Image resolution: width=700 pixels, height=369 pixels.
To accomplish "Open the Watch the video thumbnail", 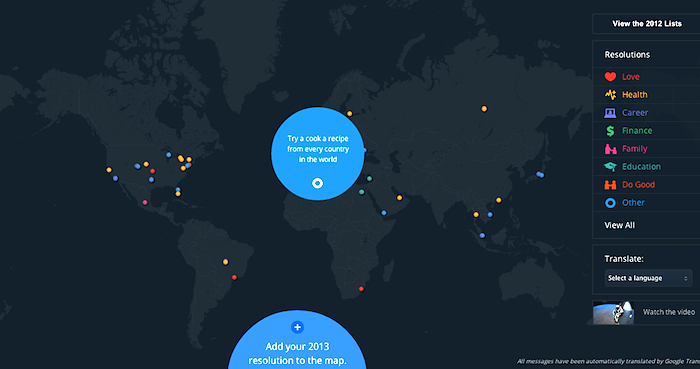I will click(613, 312).
